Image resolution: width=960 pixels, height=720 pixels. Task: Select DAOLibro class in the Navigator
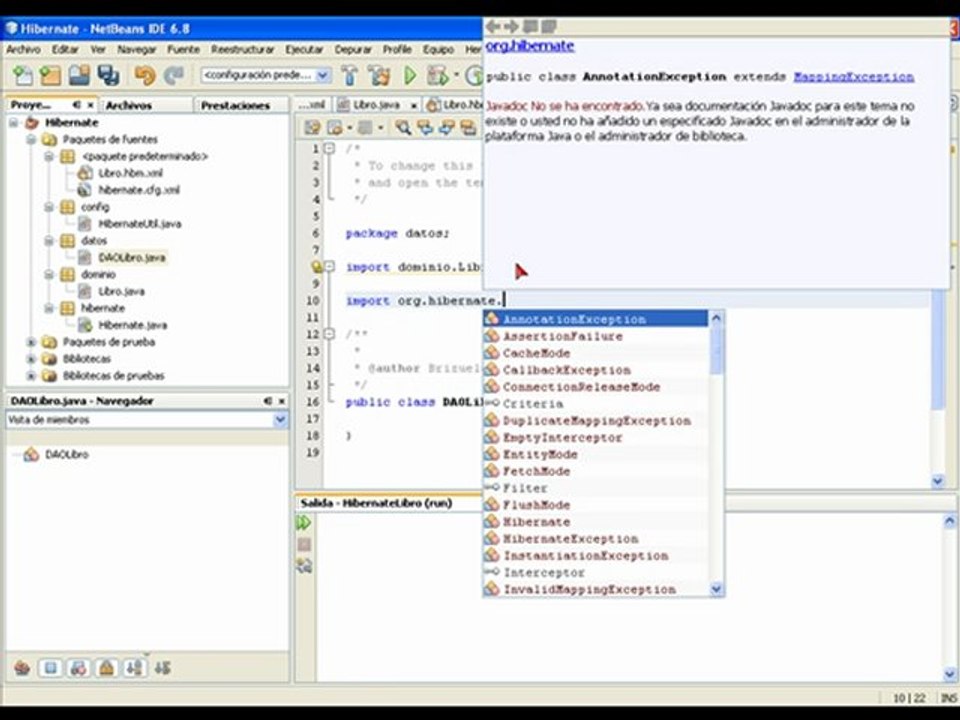[x=67, y=455]
